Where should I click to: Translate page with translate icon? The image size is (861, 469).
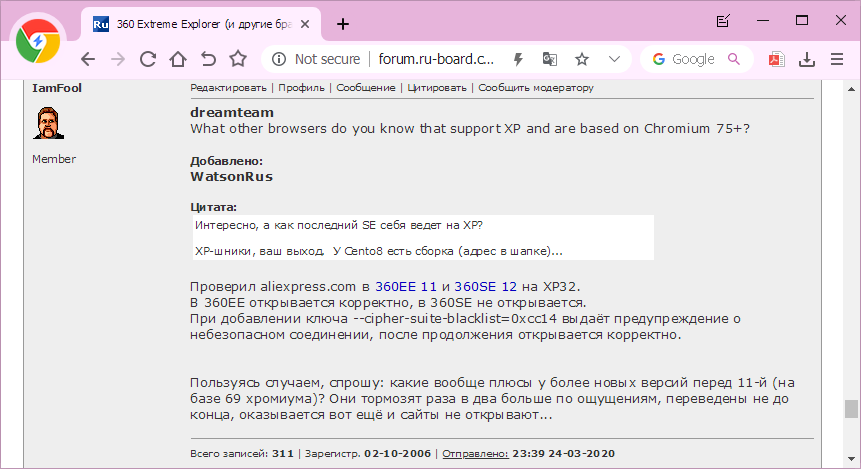[x=550, y=59]
